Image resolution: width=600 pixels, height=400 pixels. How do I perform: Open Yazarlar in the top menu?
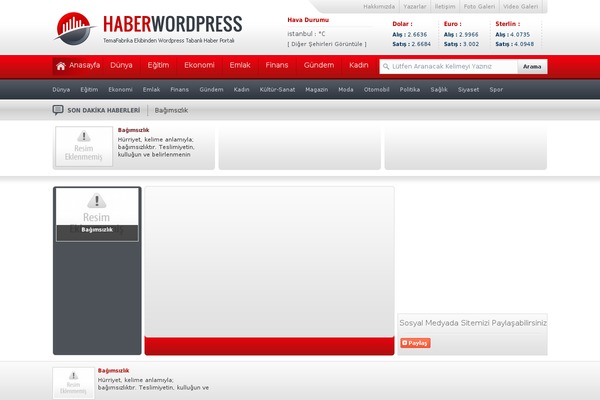pos(415,7)
